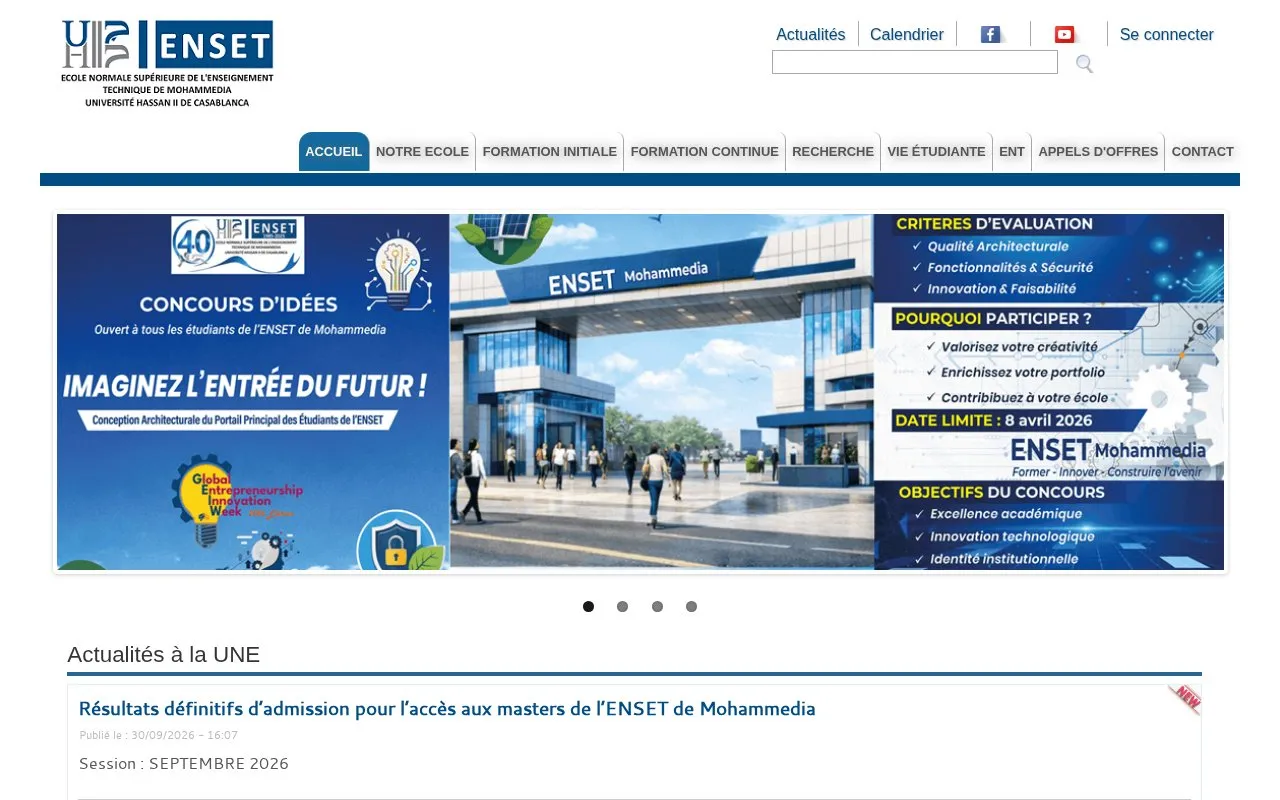The height and width of the screenshot is (800, 1280).
Task: Open the APPELS D'OFFRES menu
Action: tap(1098, 152)
